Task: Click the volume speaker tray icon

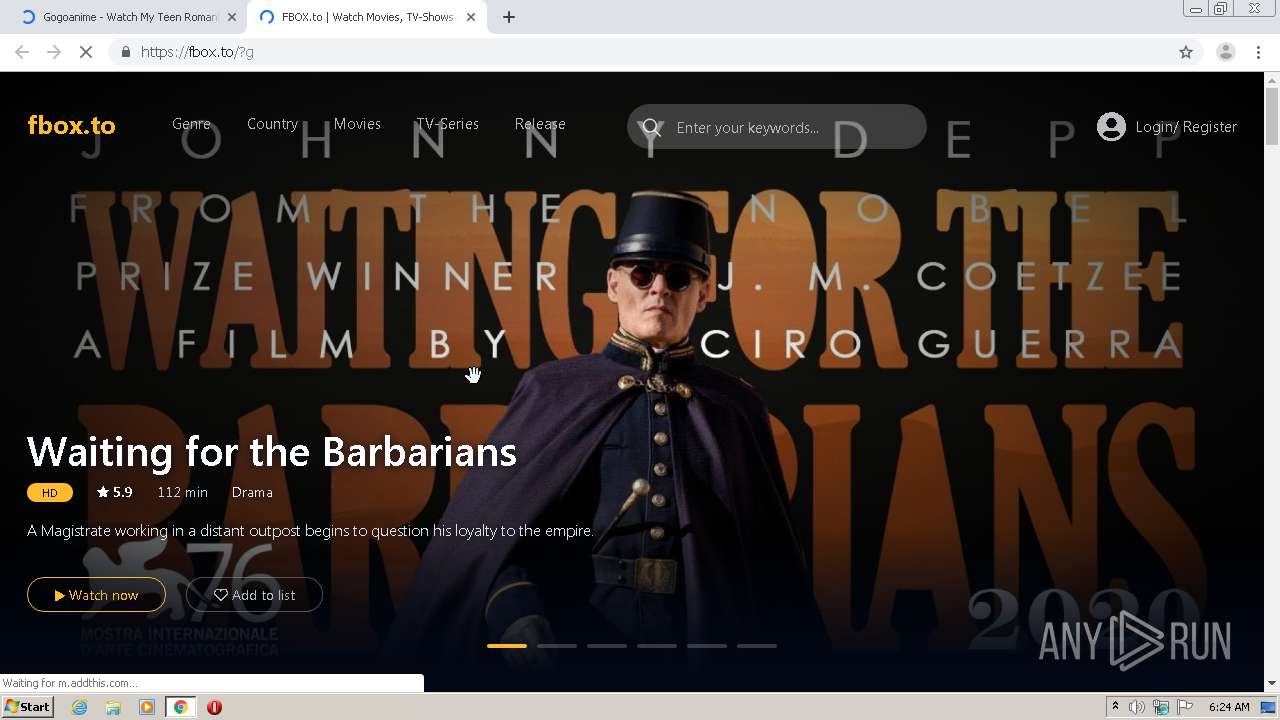Action: point(1137,707)
